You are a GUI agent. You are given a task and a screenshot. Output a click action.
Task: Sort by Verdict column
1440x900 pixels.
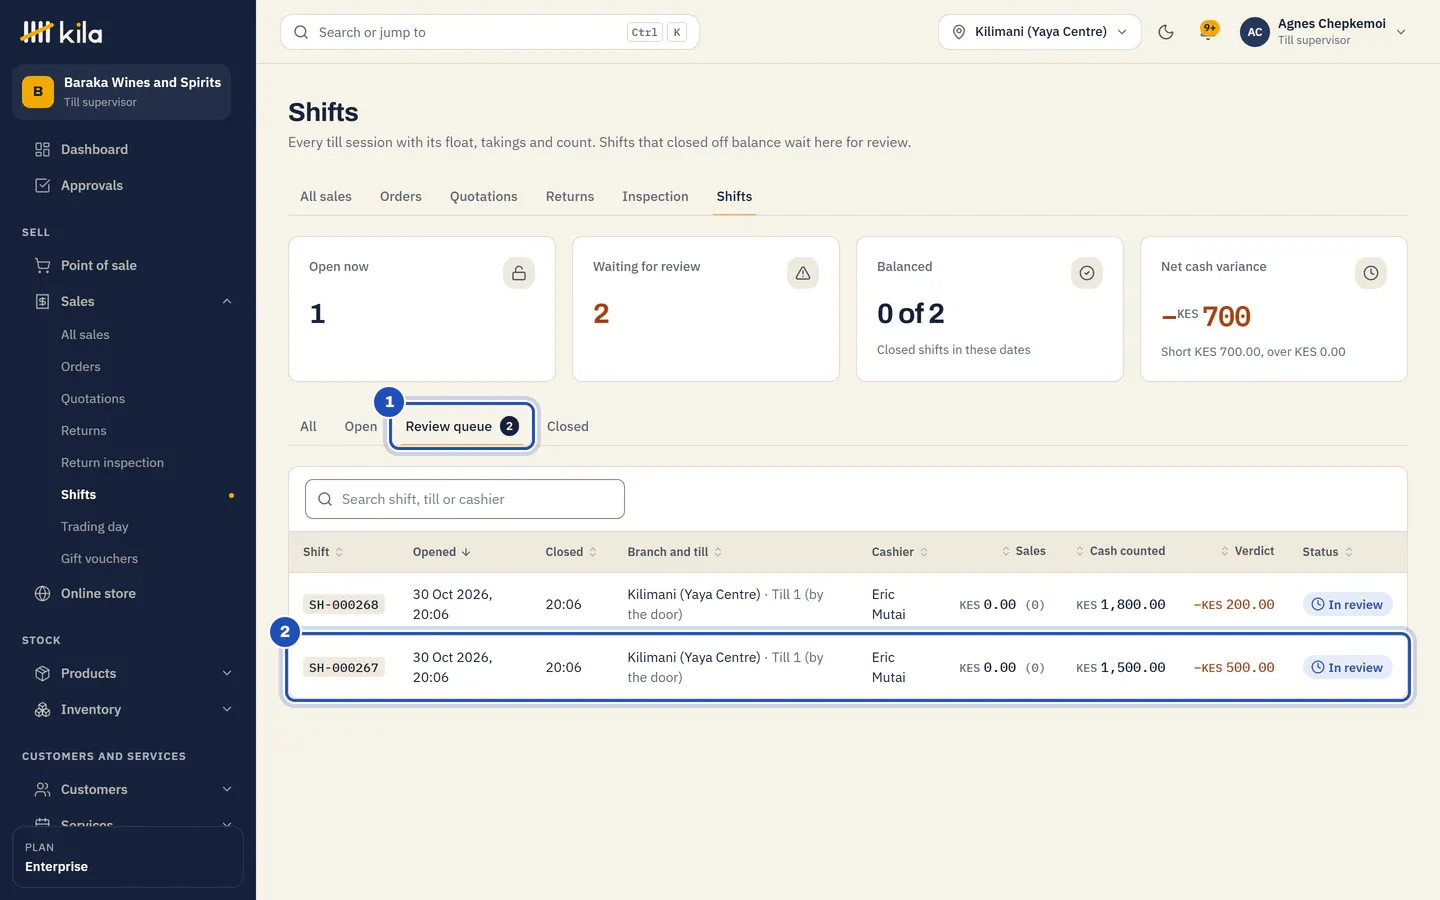point(1247,551)
